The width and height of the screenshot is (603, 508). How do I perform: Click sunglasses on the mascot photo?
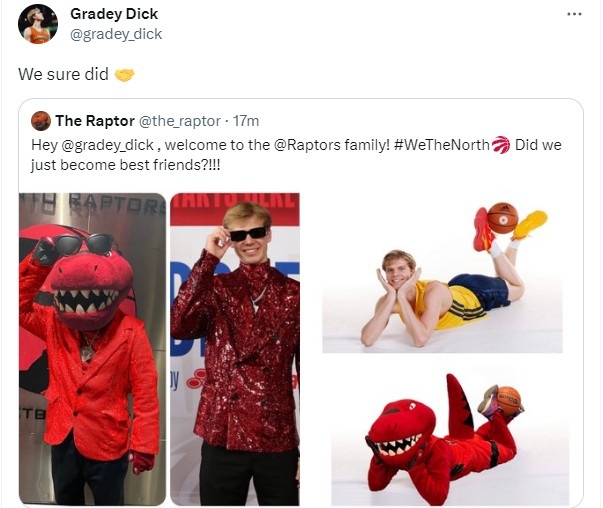(83, 245)
